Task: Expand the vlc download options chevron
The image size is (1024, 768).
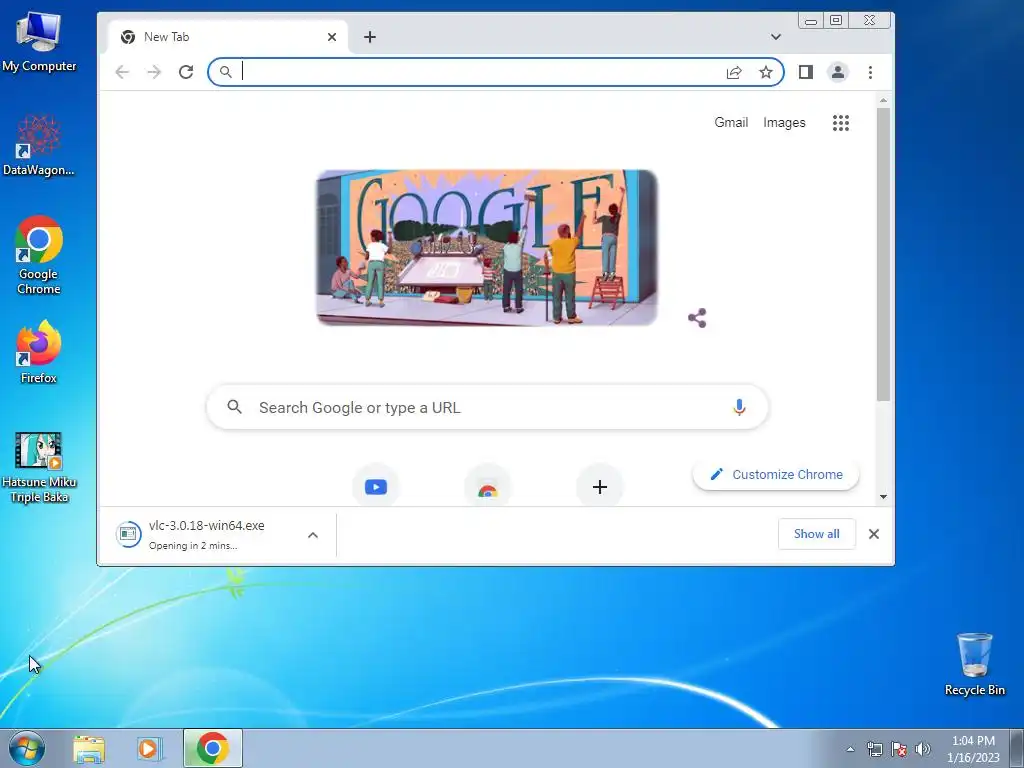Action: (313, 535)
